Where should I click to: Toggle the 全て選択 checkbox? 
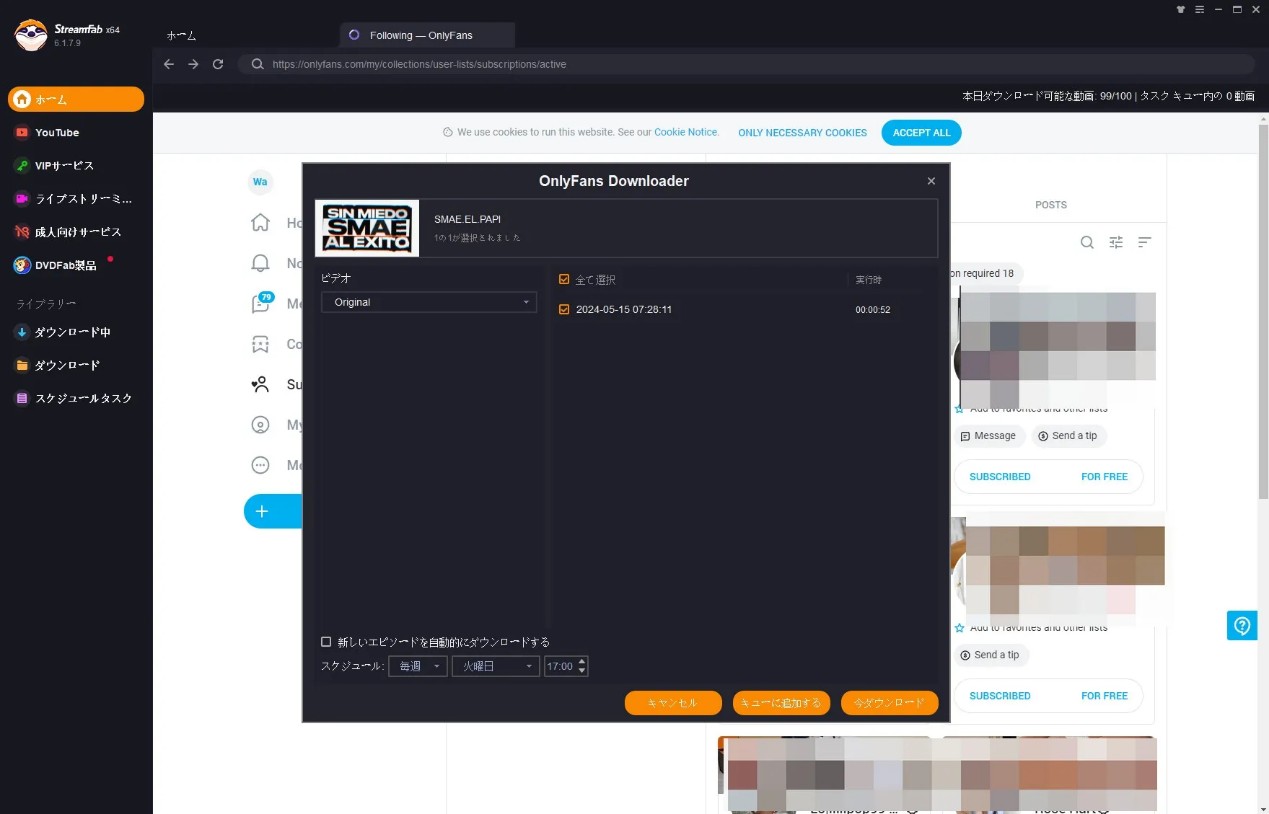[564, 280]
